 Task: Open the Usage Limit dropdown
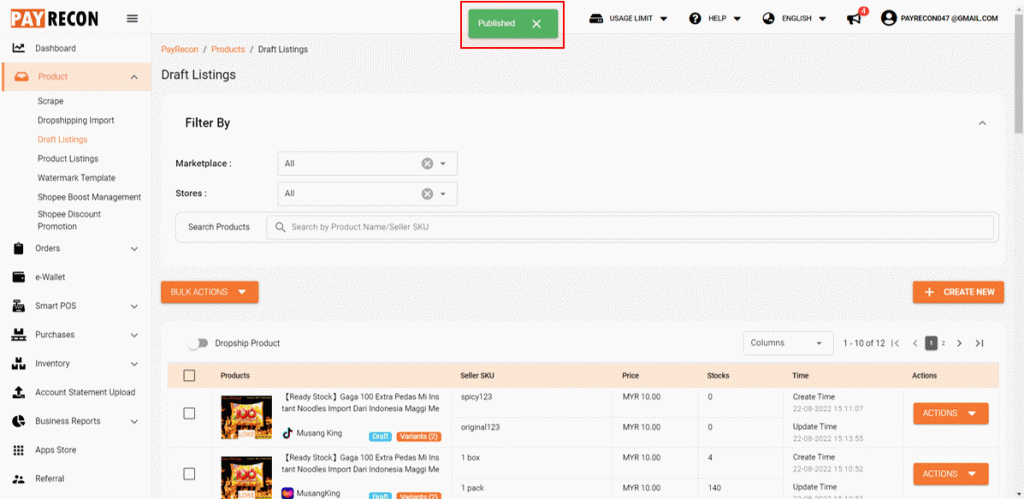tap(628, 18)
